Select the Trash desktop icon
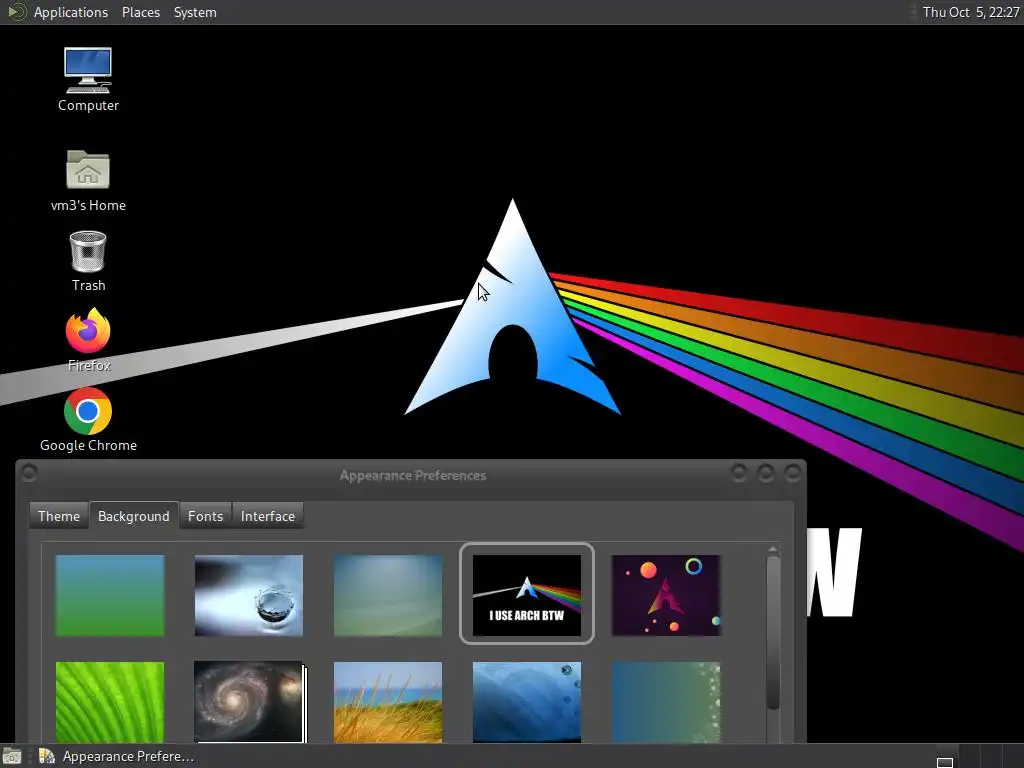This screenshot has height=768, width=1024. click(x=88, y=261)
